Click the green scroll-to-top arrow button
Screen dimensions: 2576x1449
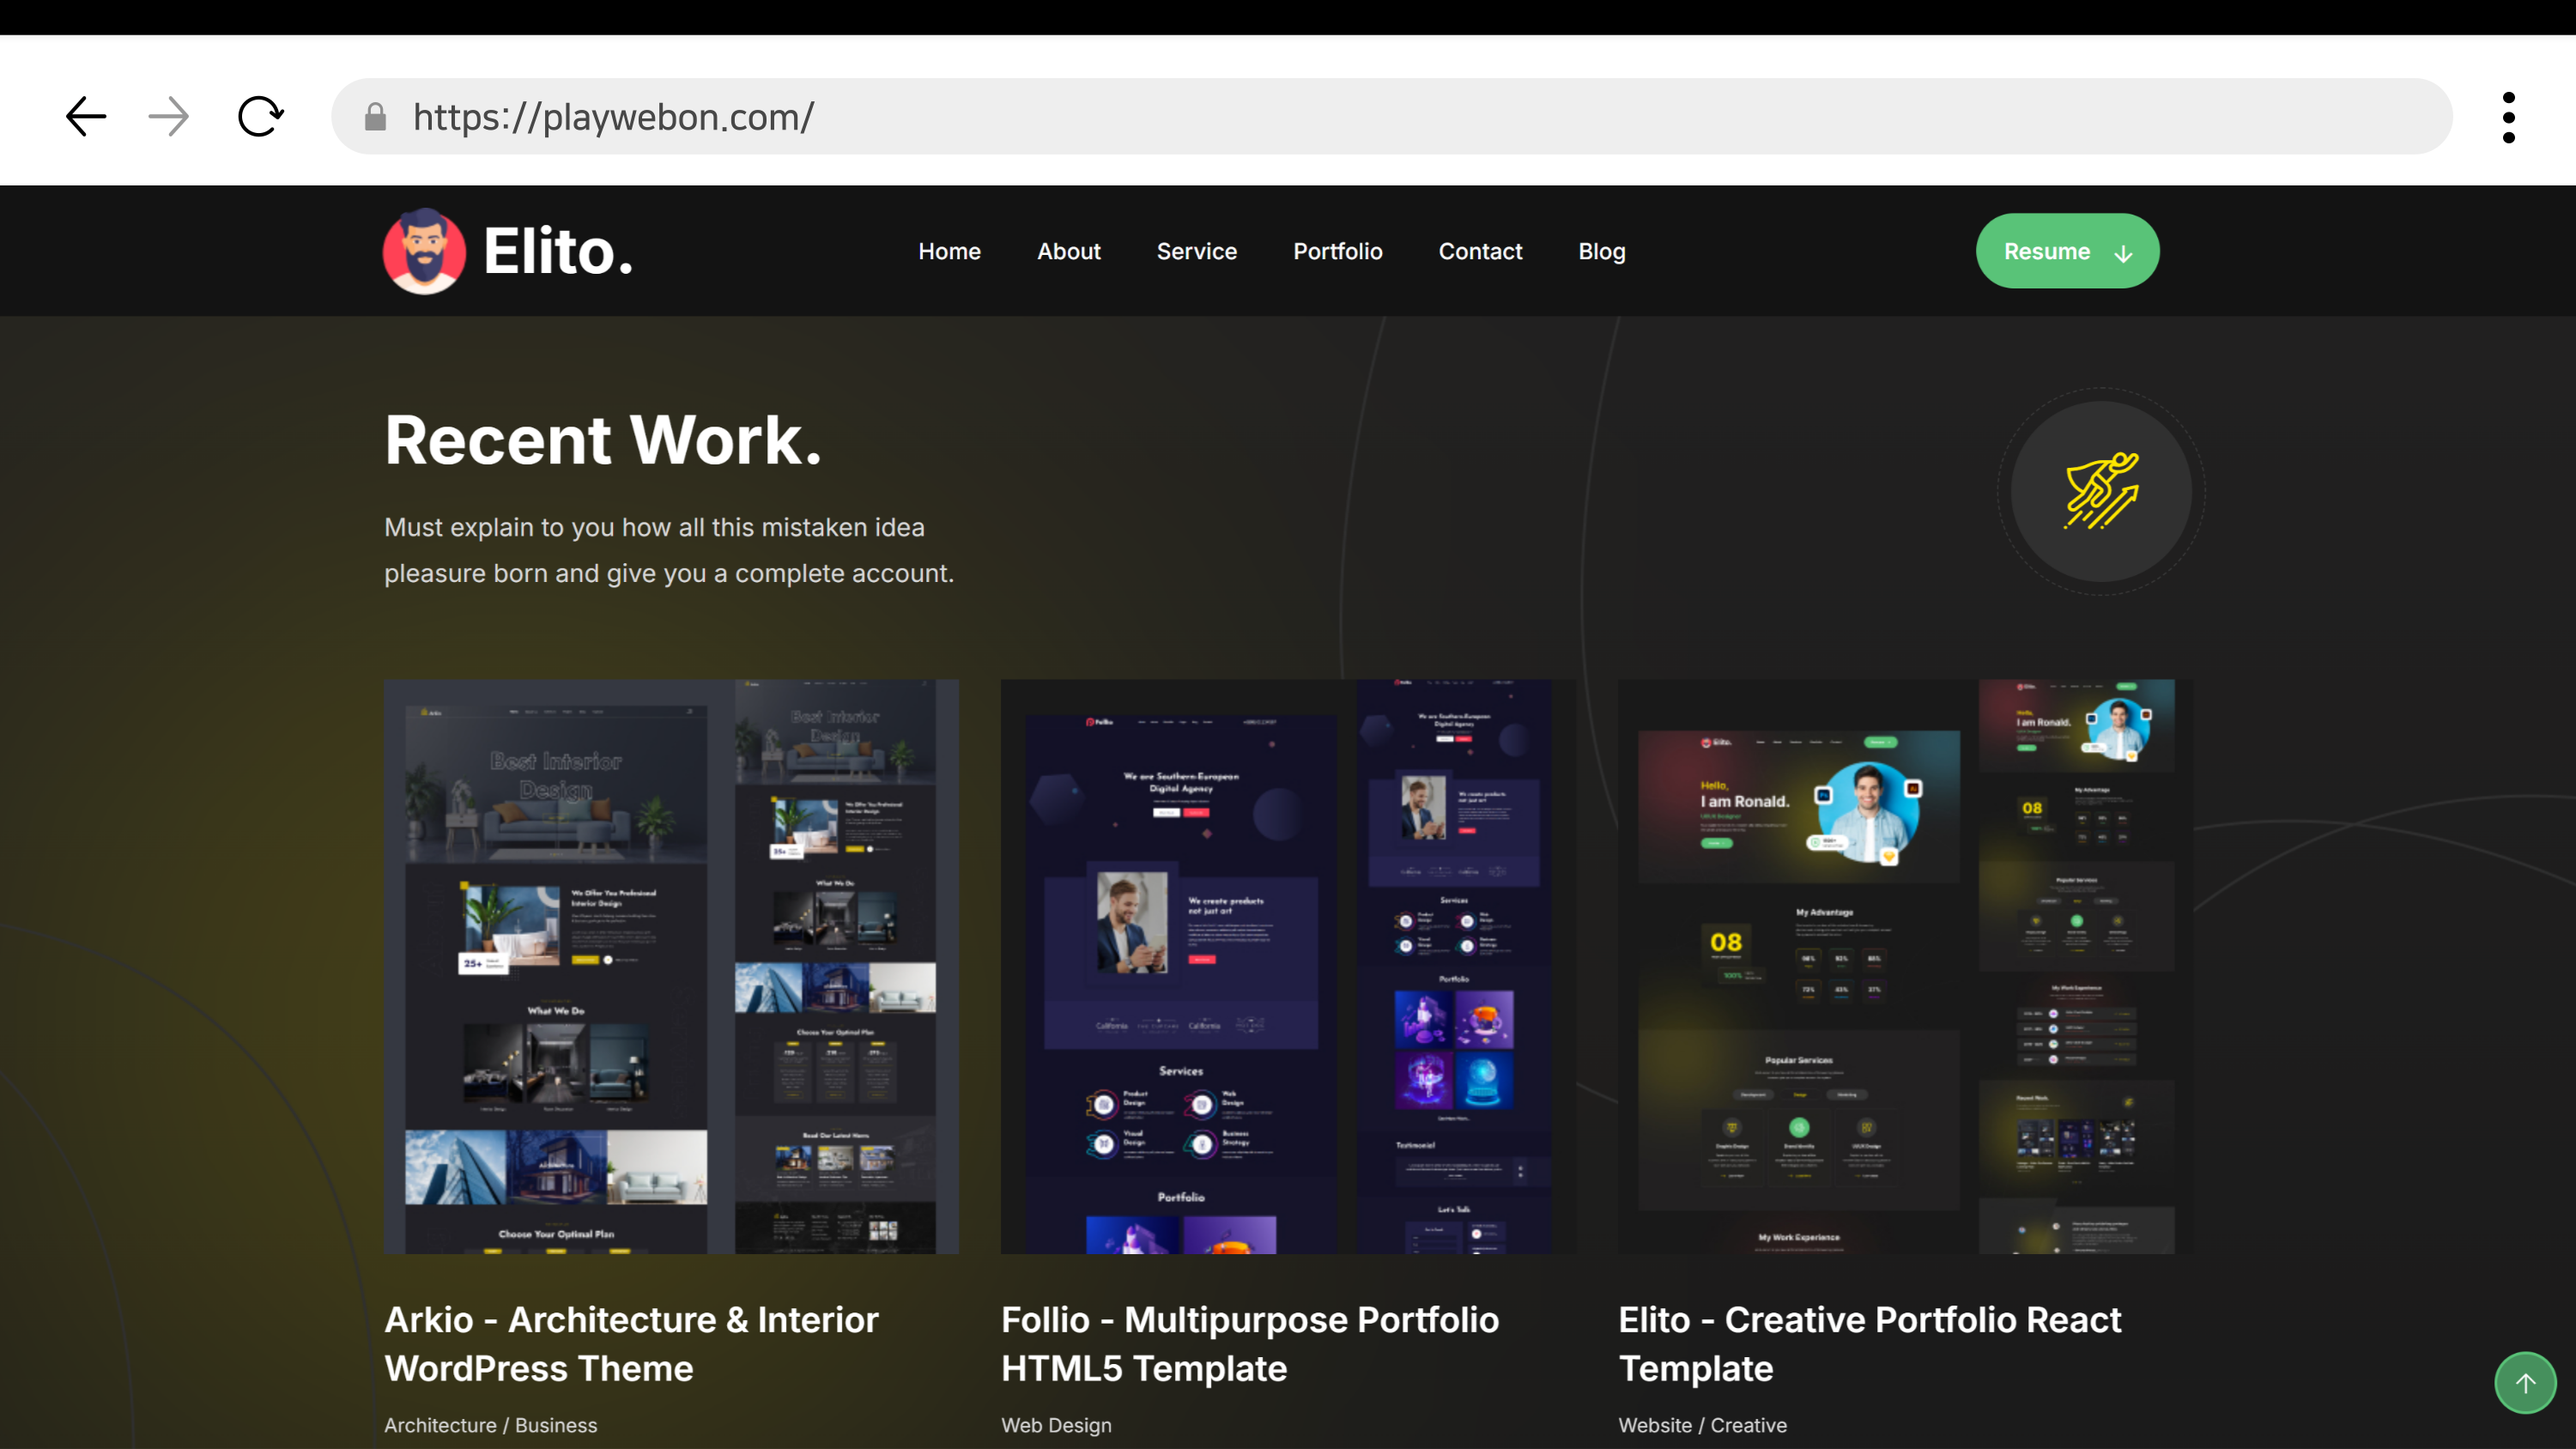(2524, 1383)
